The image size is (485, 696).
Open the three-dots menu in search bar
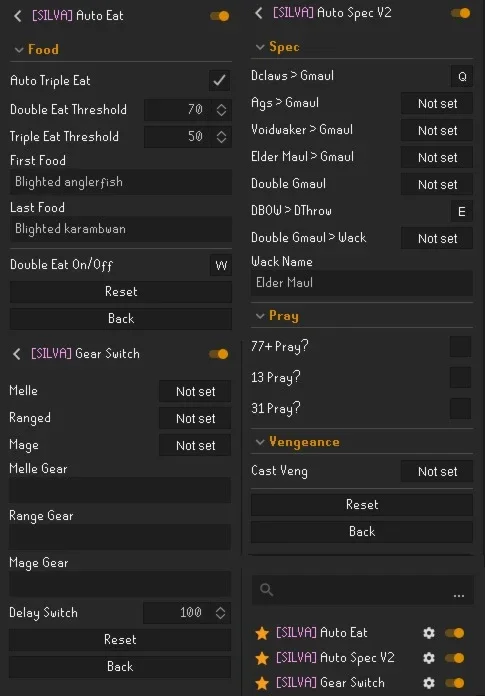point(459,595)
